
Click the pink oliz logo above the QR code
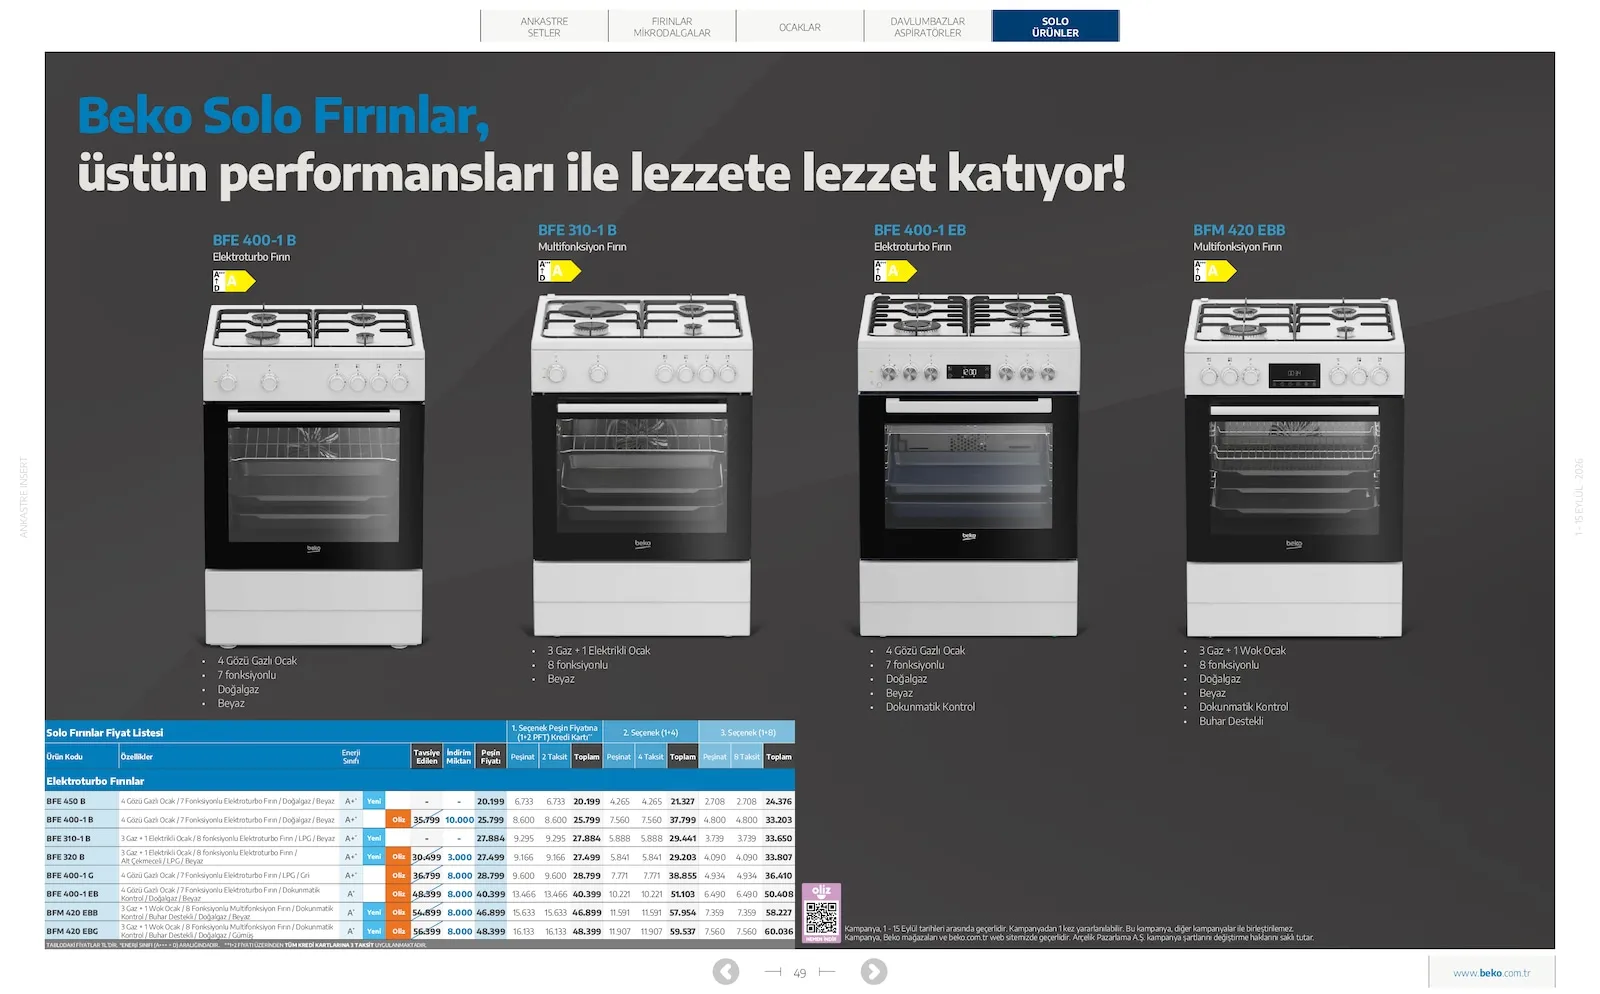point(821,891)
